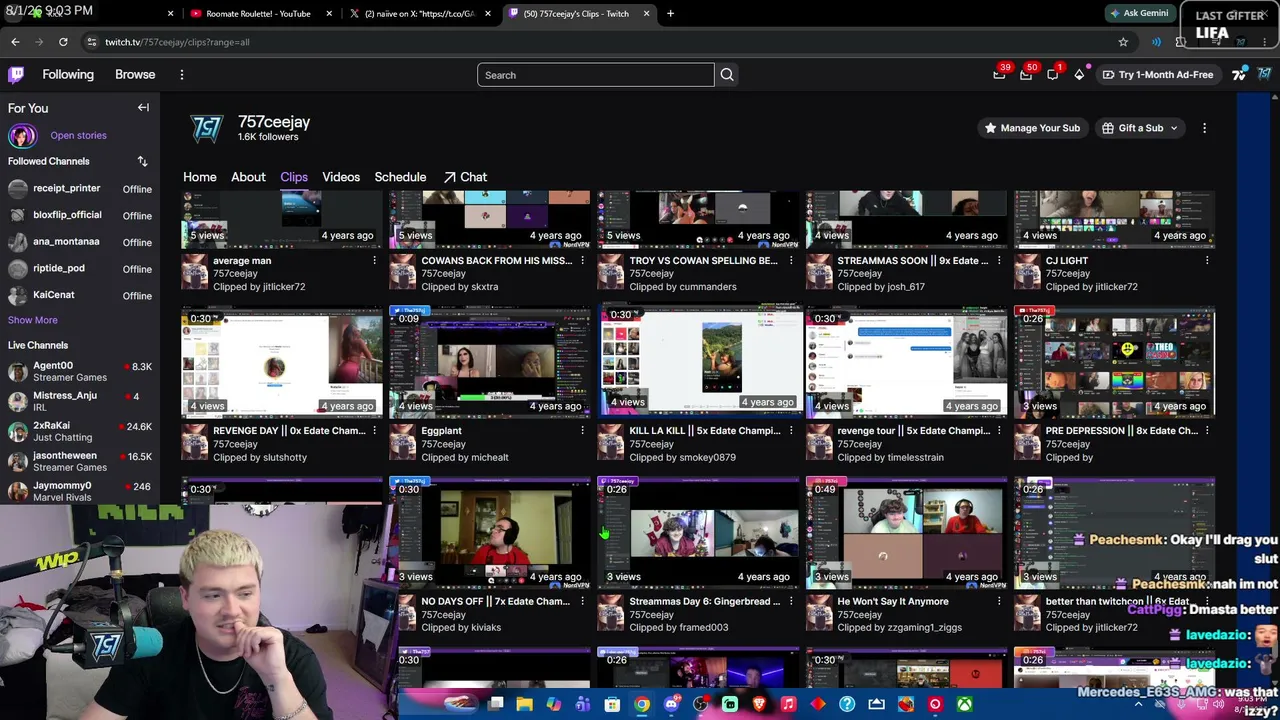
Task: Open Brave browser from the taskbar
Action: (759, 705)
